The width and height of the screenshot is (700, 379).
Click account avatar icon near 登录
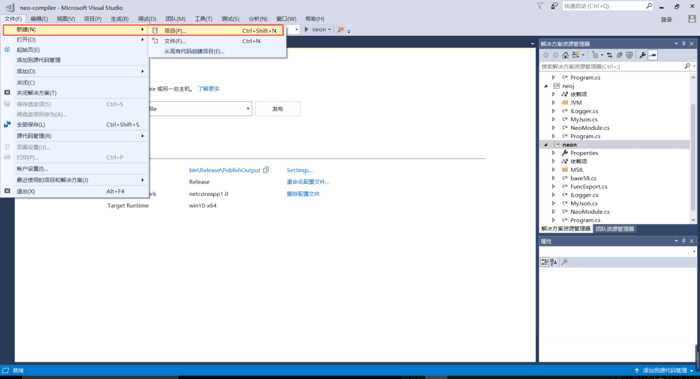tap(692, 19)
